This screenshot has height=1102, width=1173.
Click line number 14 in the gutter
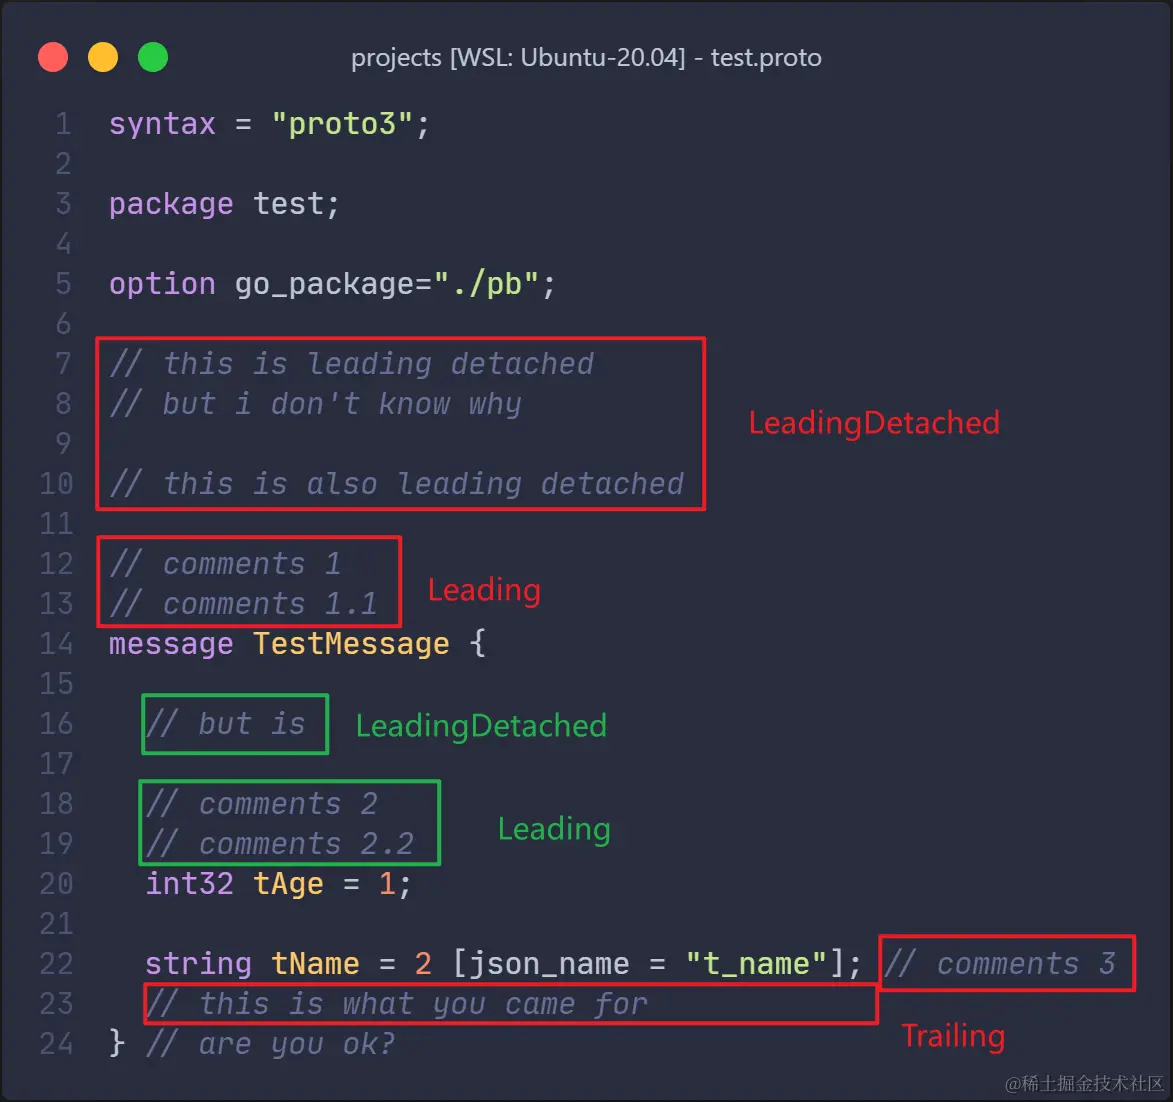click(x=56, y=644)
